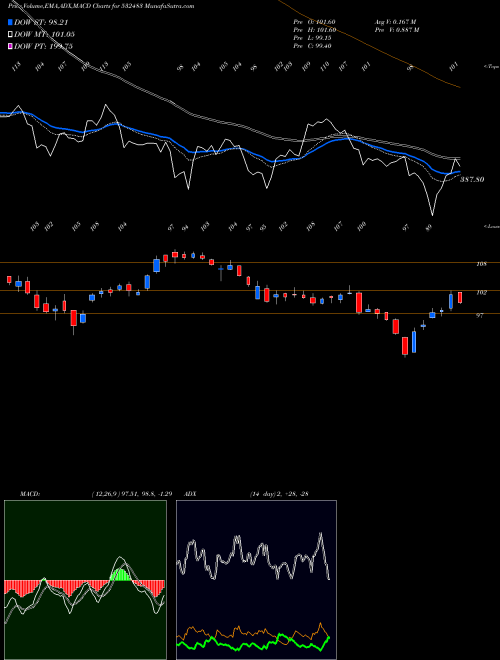Select the 'DOW ST: 98.21' legend text
This screenshot has width=500, height=660.
42,23
